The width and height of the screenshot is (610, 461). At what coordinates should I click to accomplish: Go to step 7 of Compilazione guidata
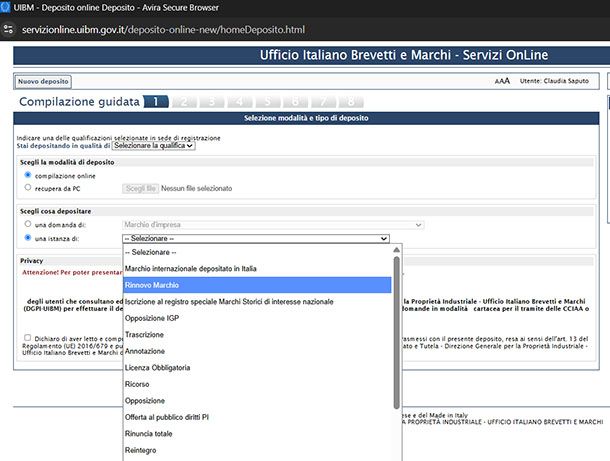(323, 102)
